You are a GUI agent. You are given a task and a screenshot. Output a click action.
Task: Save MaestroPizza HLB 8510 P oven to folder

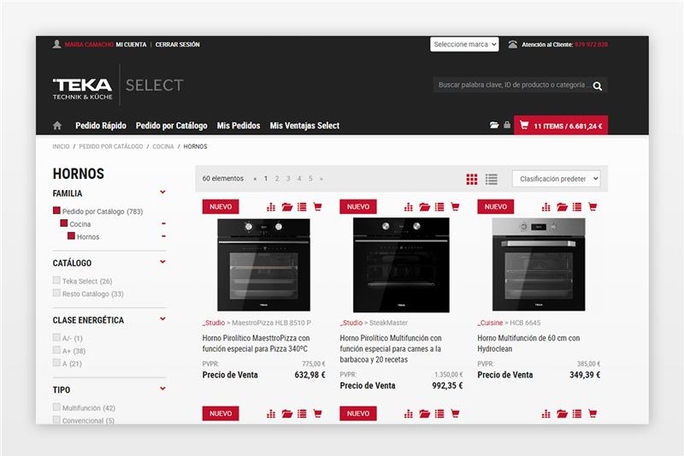tap(287, 207)
